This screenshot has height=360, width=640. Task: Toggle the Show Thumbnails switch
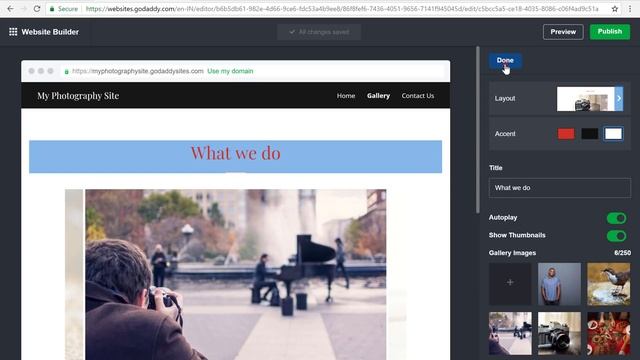pyautogui.click(x=616, y=236)
